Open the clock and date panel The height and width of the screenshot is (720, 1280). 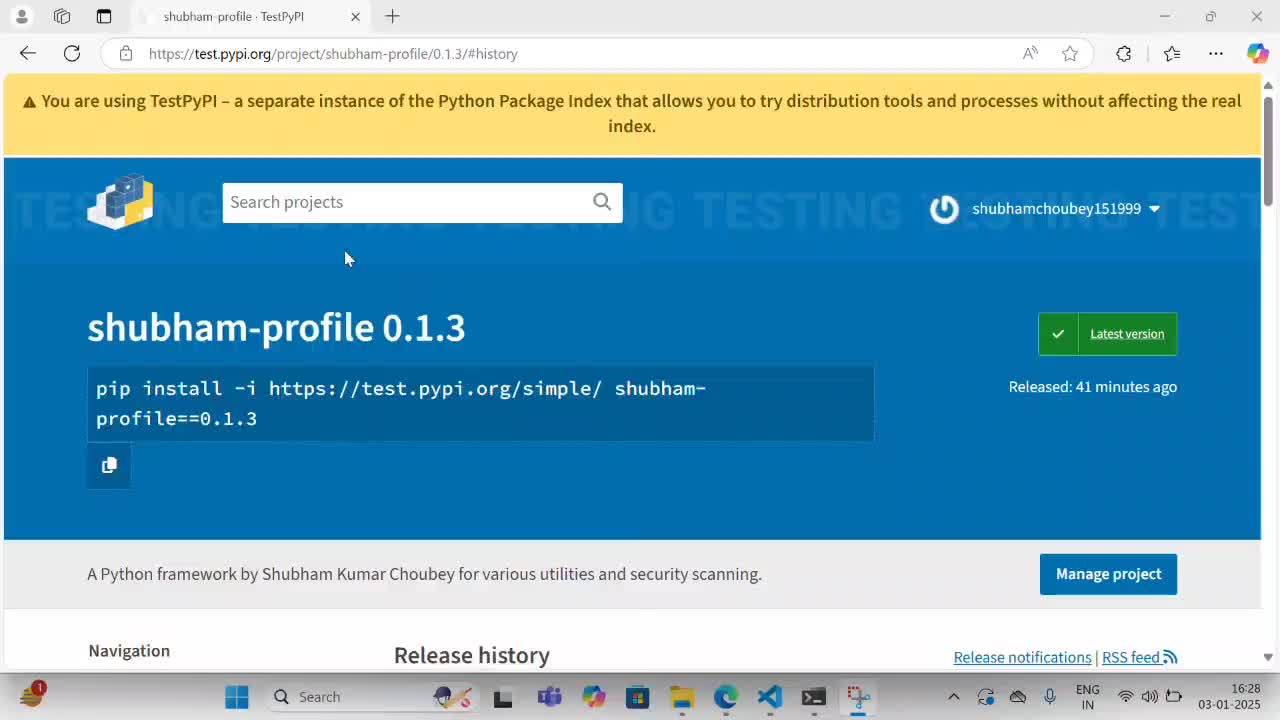point(1229,697)
